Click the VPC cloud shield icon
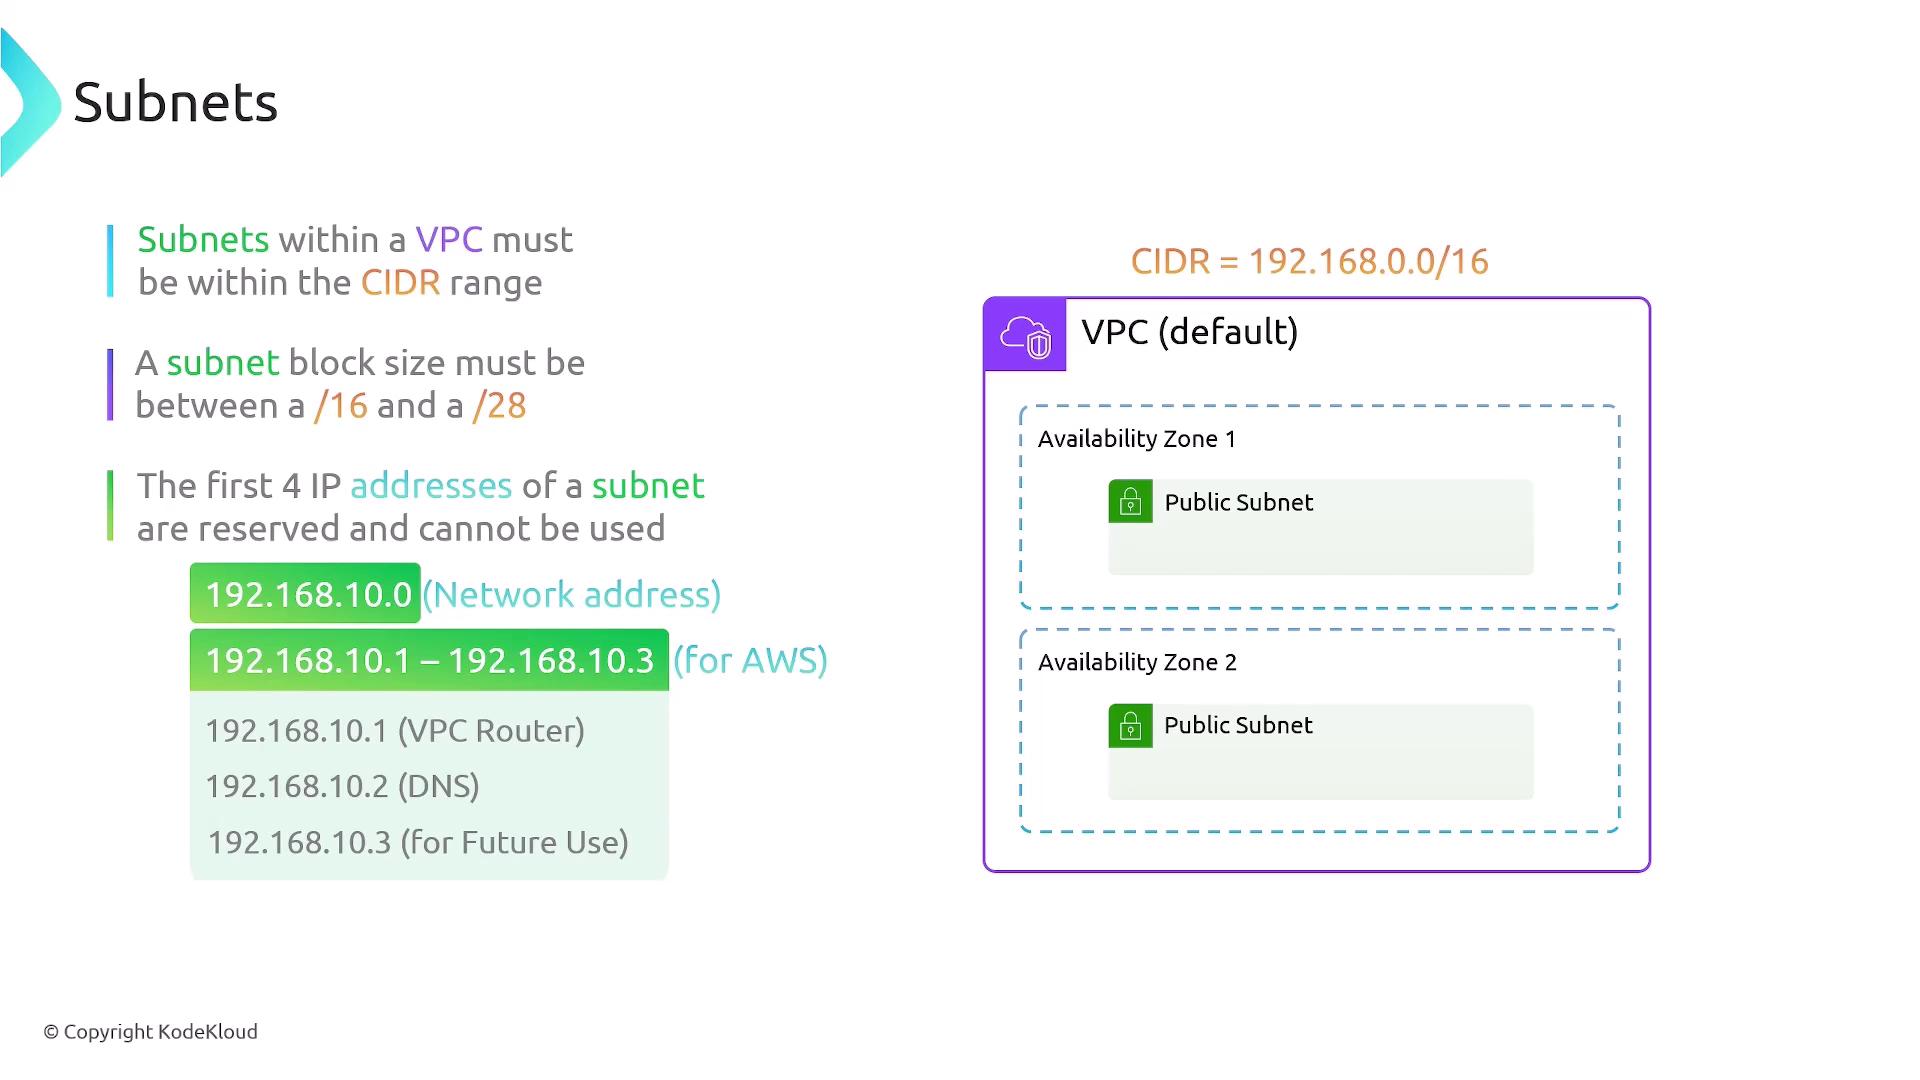The image size is (1920, 1080). tap(1025, 336)
